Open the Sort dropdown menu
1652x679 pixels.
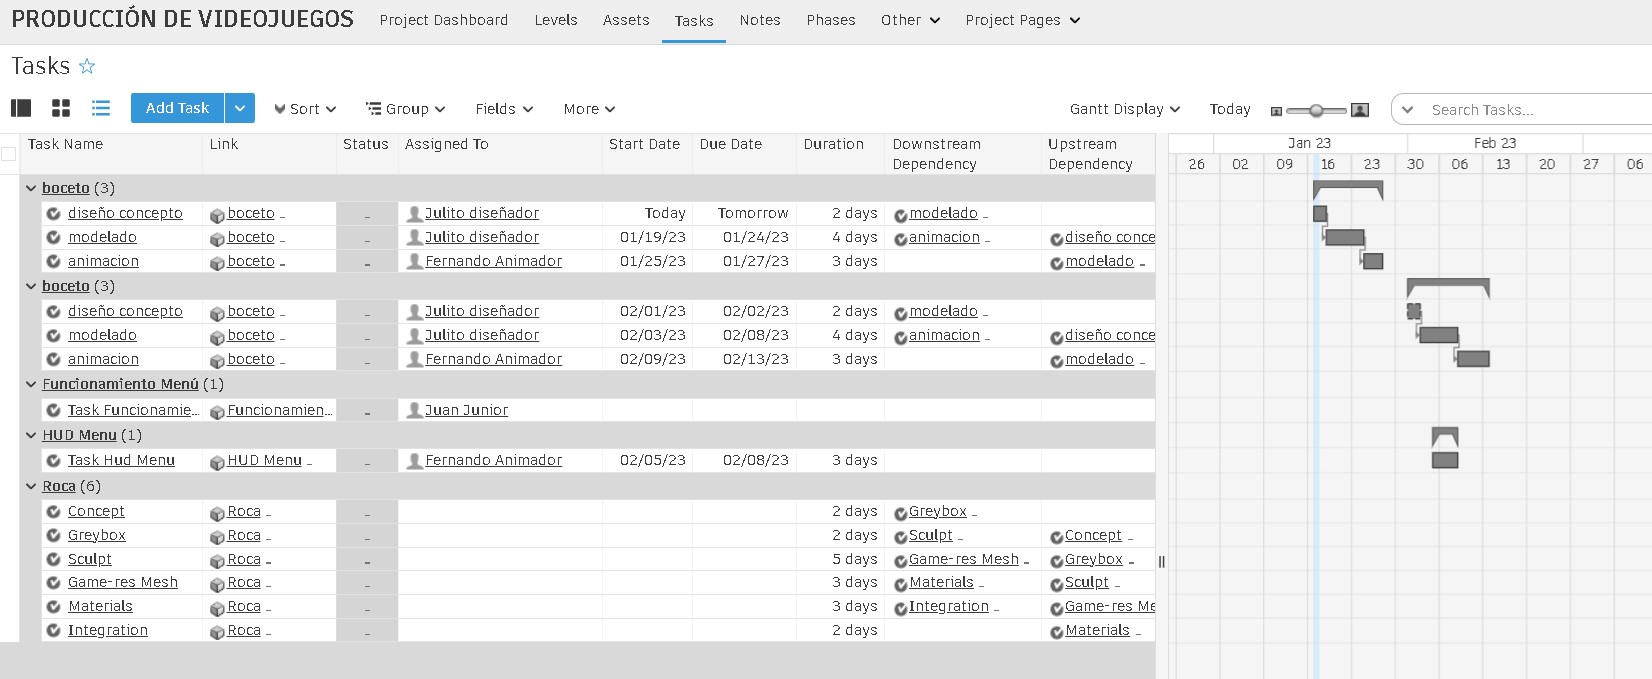pos(305,109)
